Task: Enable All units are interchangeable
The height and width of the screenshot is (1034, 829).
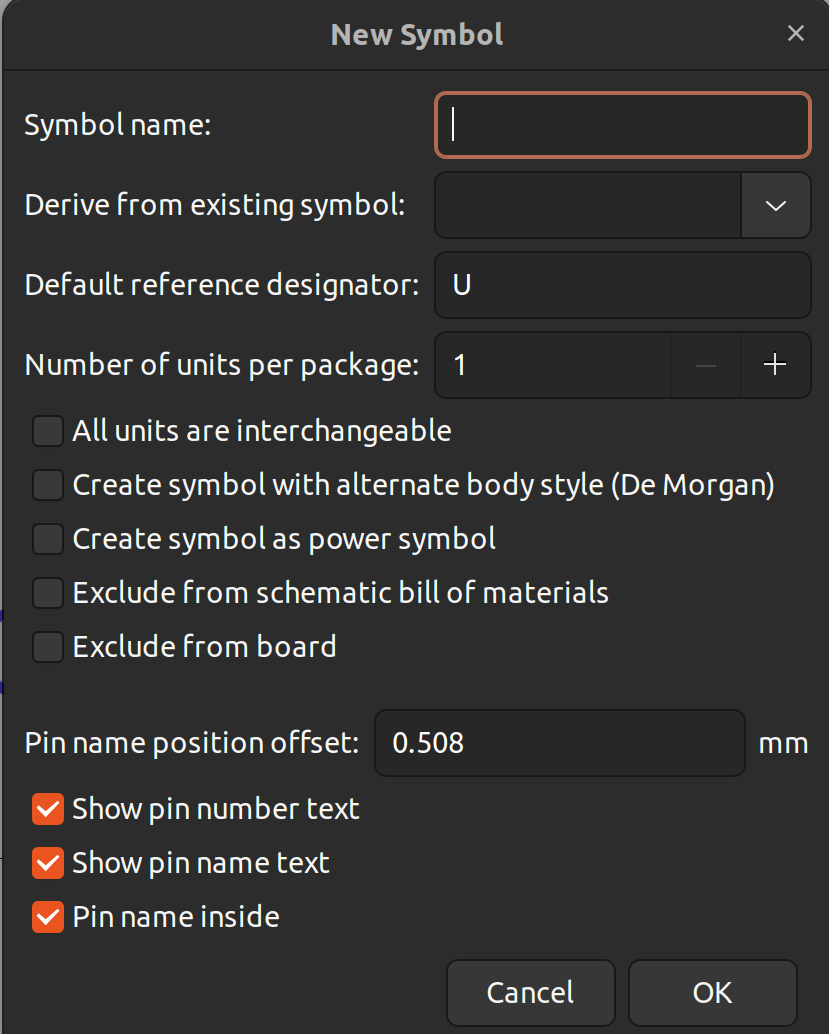Action: click(48, 431)
